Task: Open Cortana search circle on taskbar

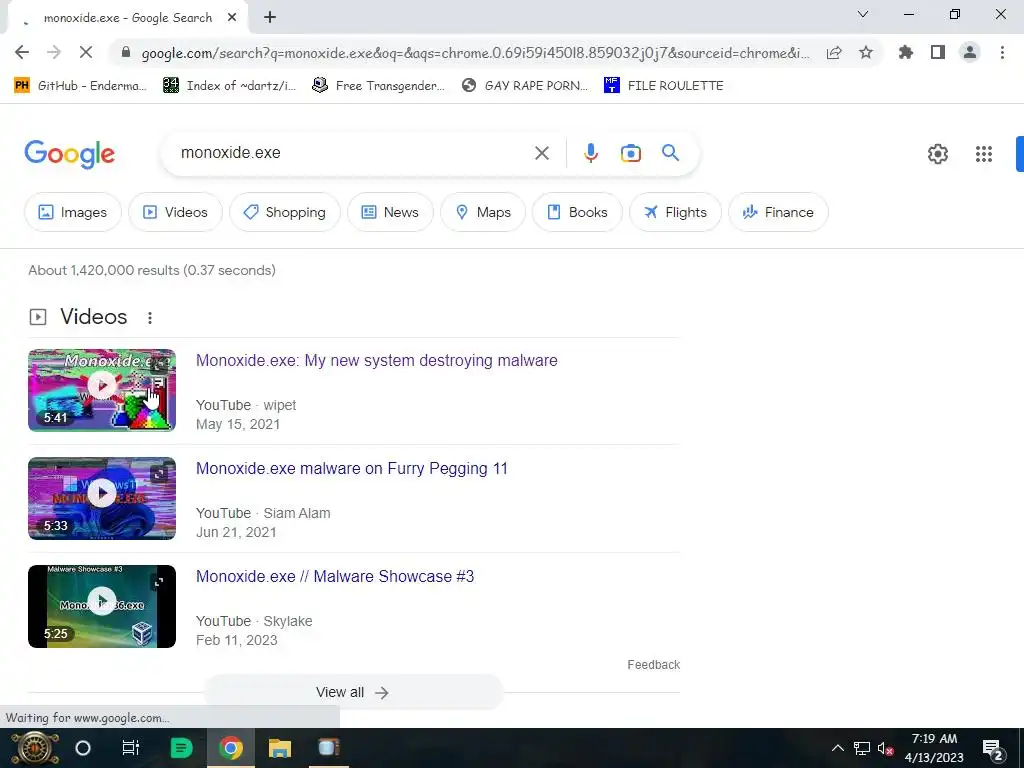Action: tap(83, 748)
